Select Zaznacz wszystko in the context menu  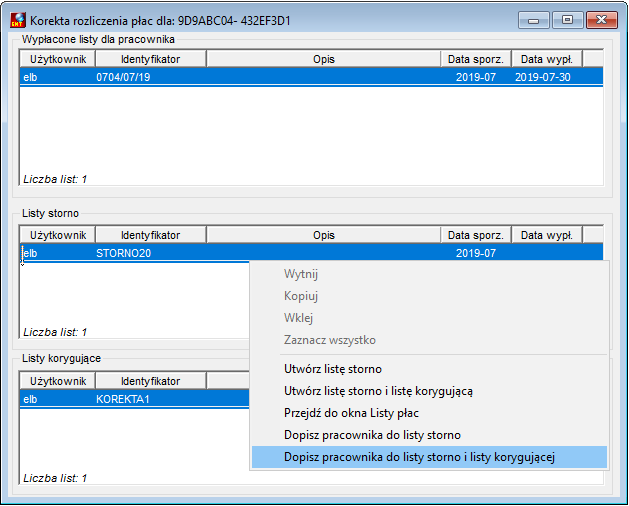tap(429, 340)
